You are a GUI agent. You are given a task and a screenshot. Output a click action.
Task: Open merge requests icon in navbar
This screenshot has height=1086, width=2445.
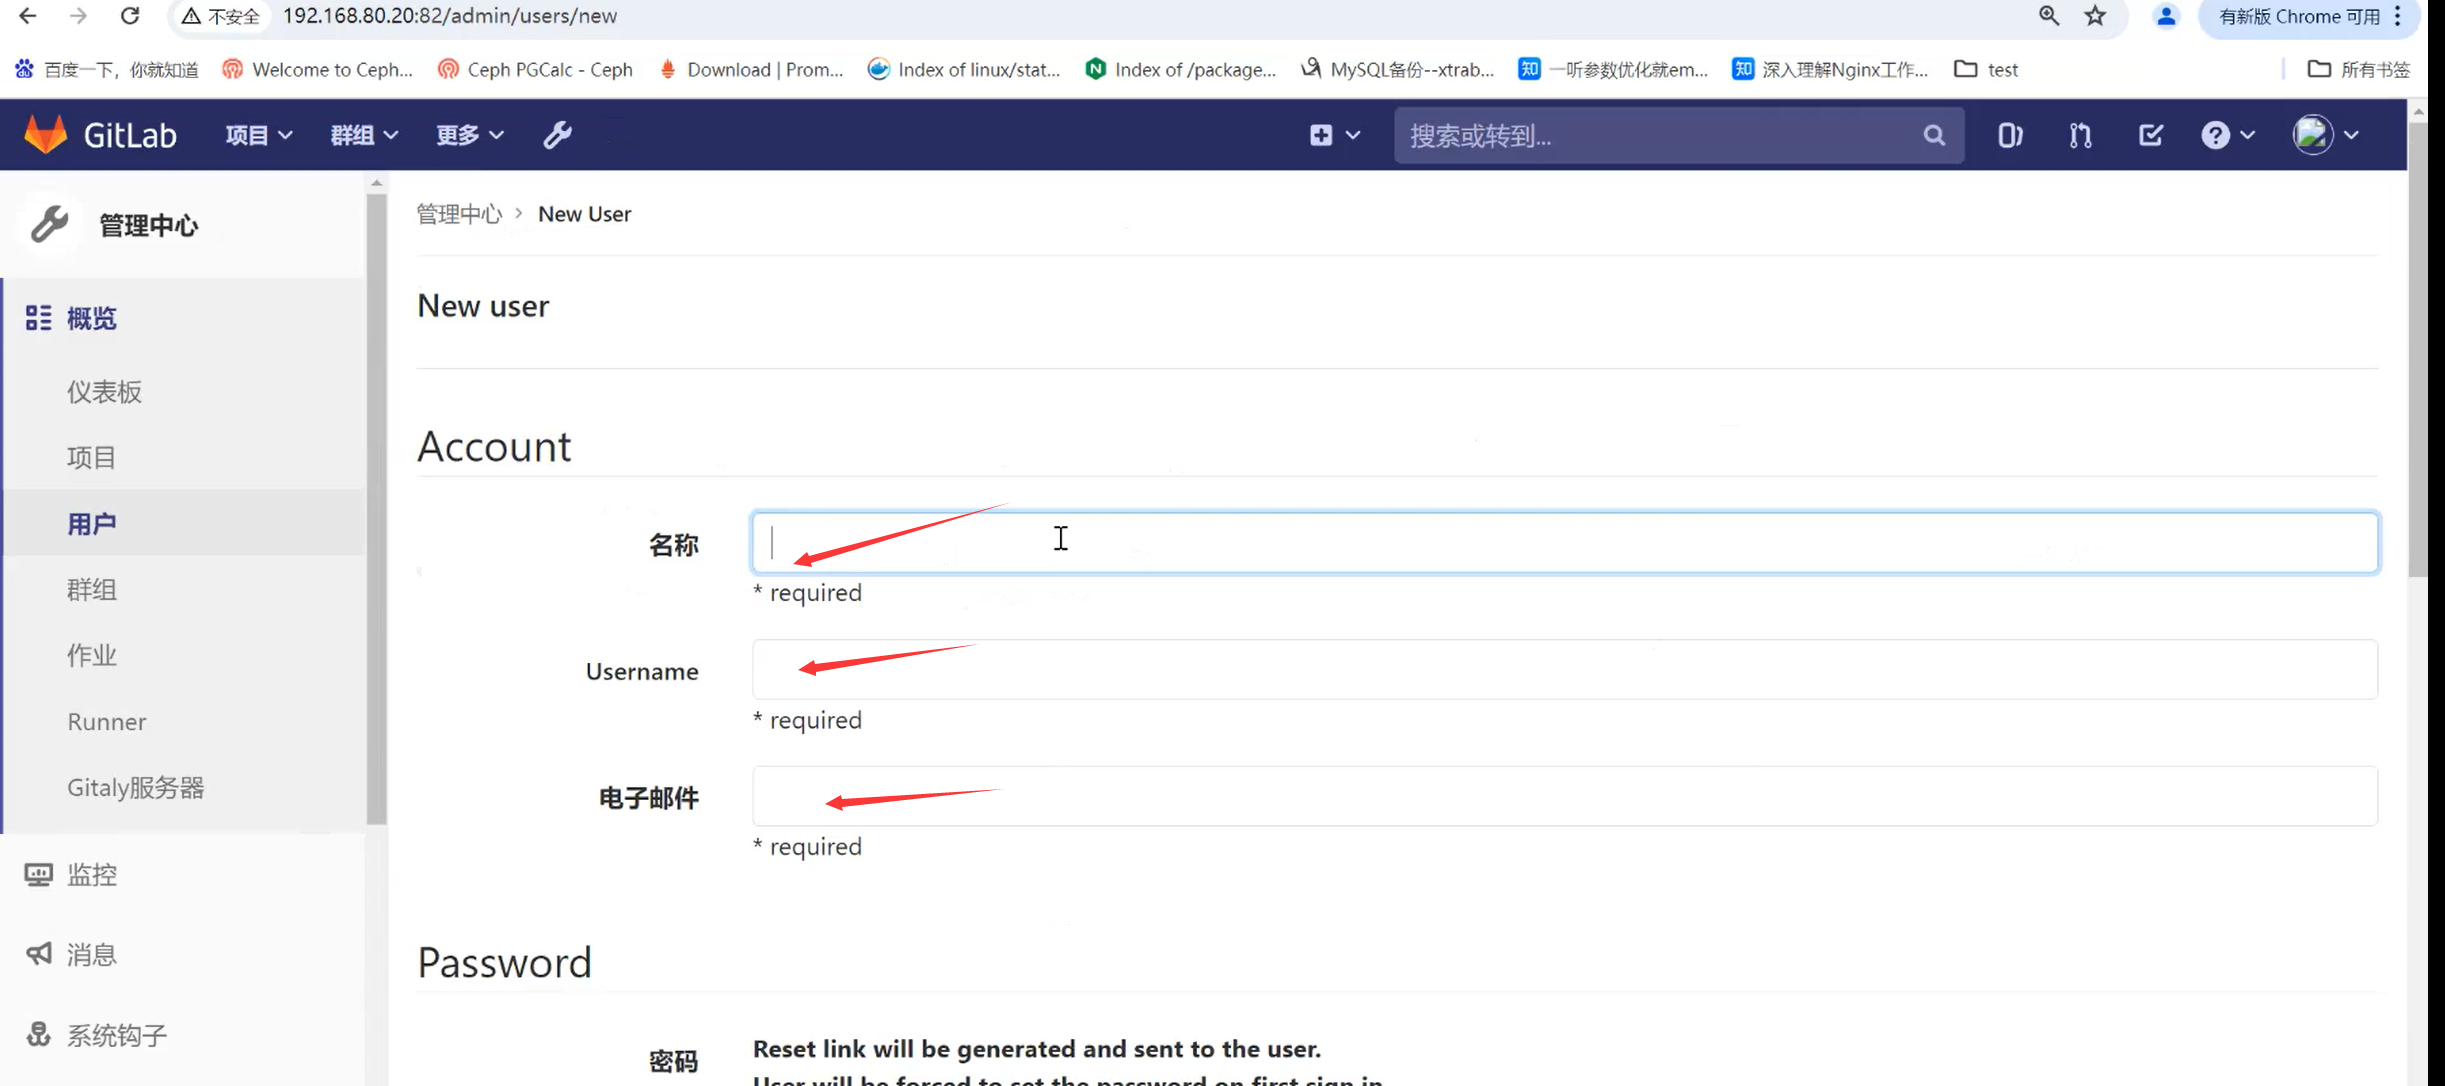(x=2080, y=135)
